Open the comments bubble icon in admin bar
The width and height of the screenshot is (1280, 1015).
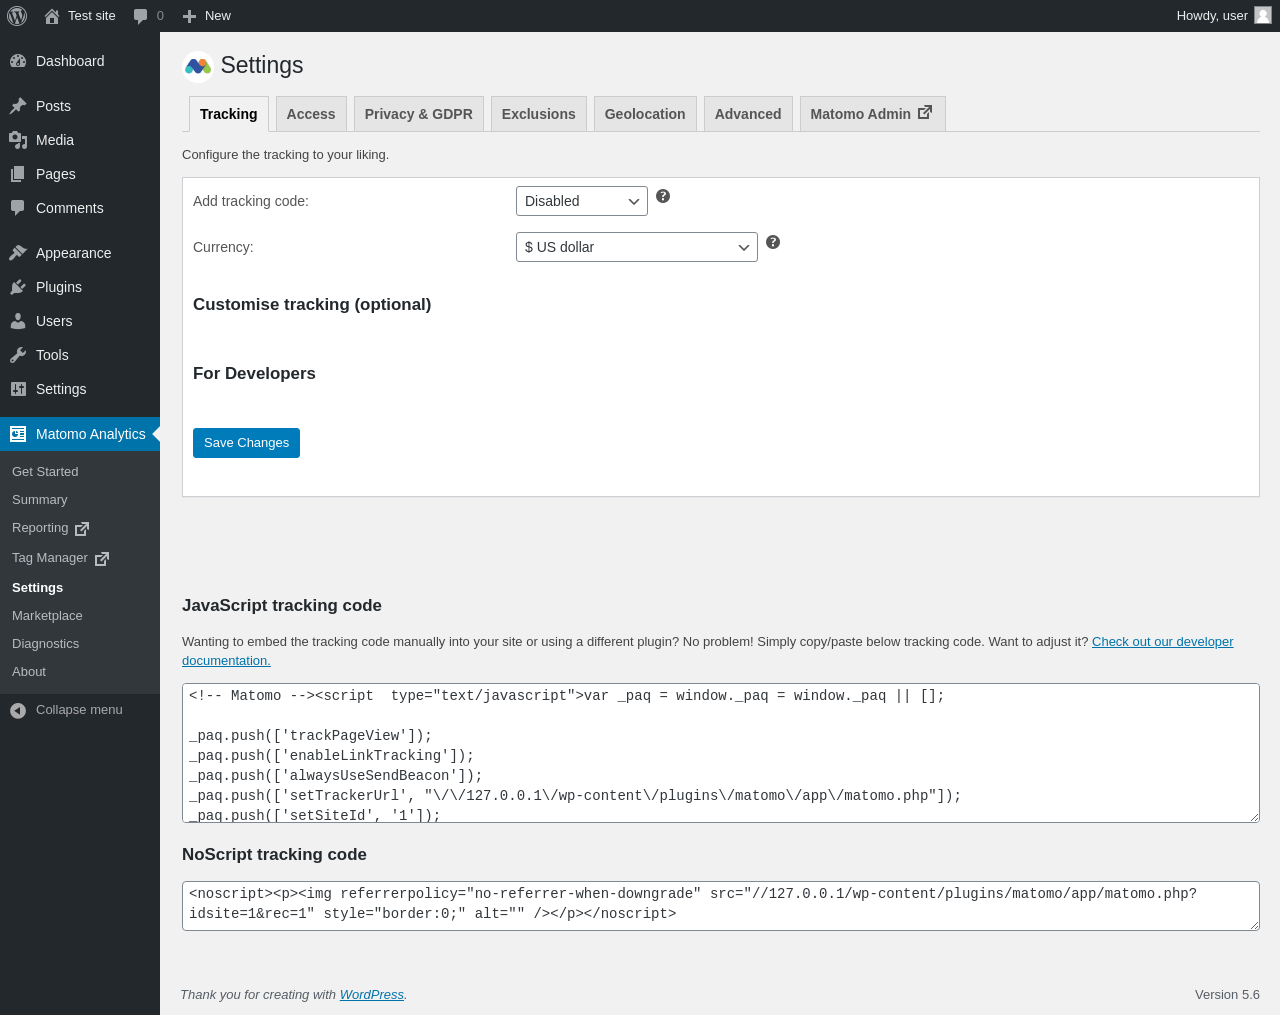pos(141,16)
